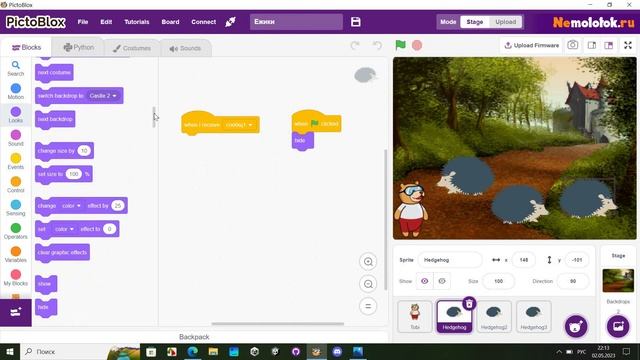Select the Looks block category
The height and width of the screenshot is (360, 640).
16,115
